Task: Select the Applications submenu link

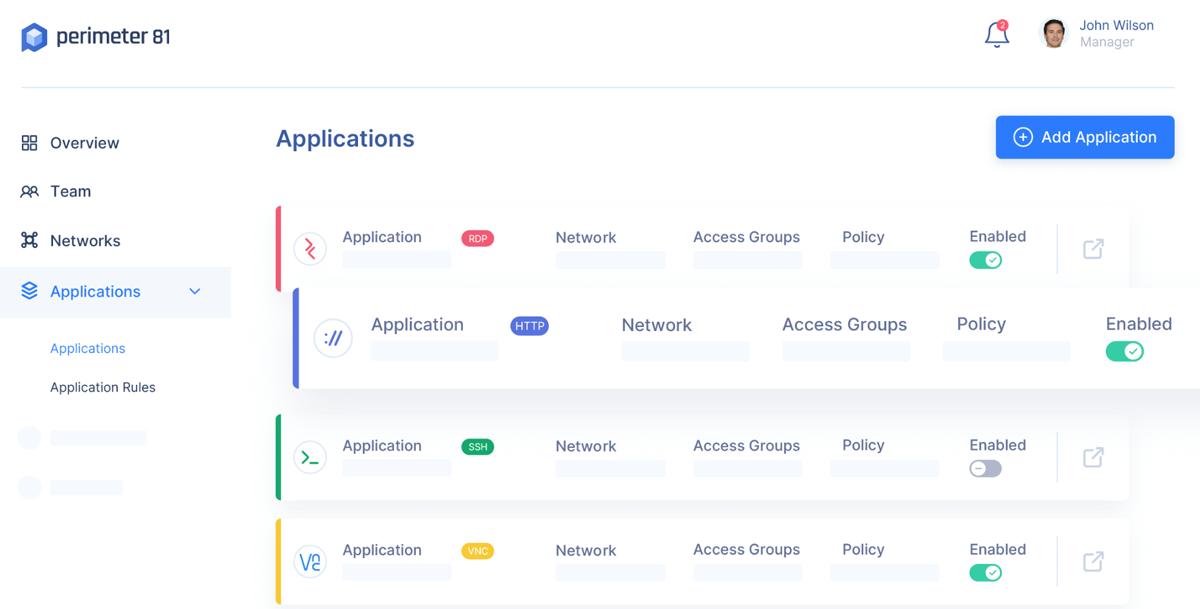Action: pyautogui.click(x=88, y=348)
